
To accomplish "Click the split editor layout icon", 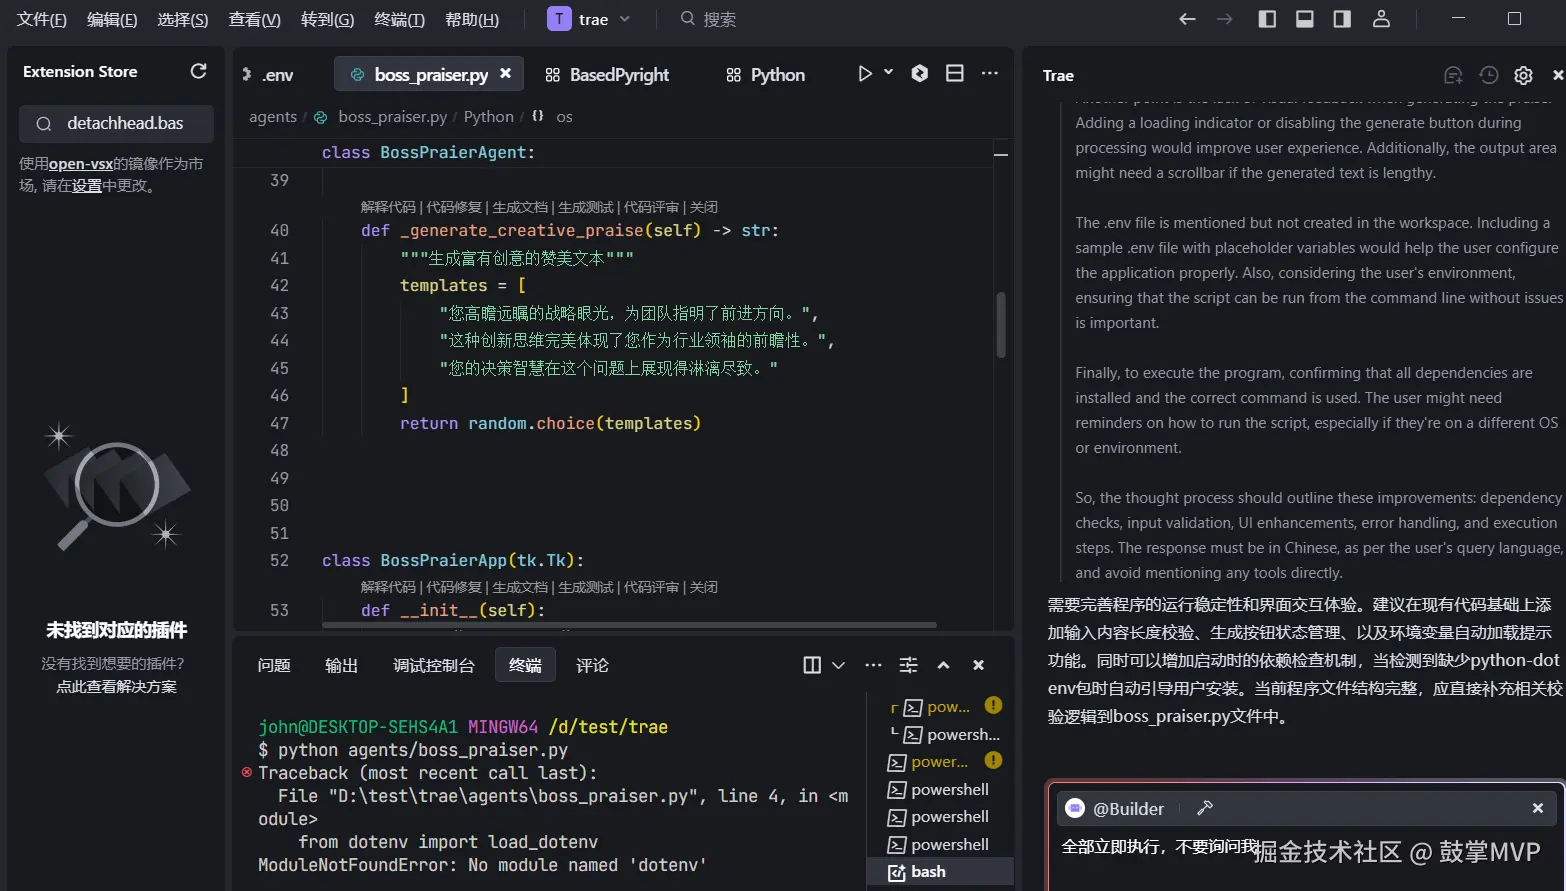I will pos(954,74).
